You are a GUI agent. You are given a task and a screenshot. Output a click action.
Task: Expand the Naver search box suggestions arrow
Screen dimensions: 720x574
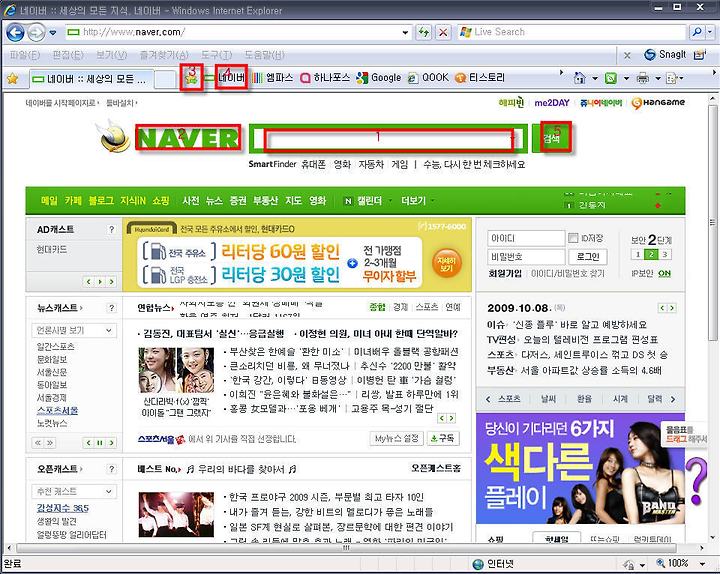512,138
